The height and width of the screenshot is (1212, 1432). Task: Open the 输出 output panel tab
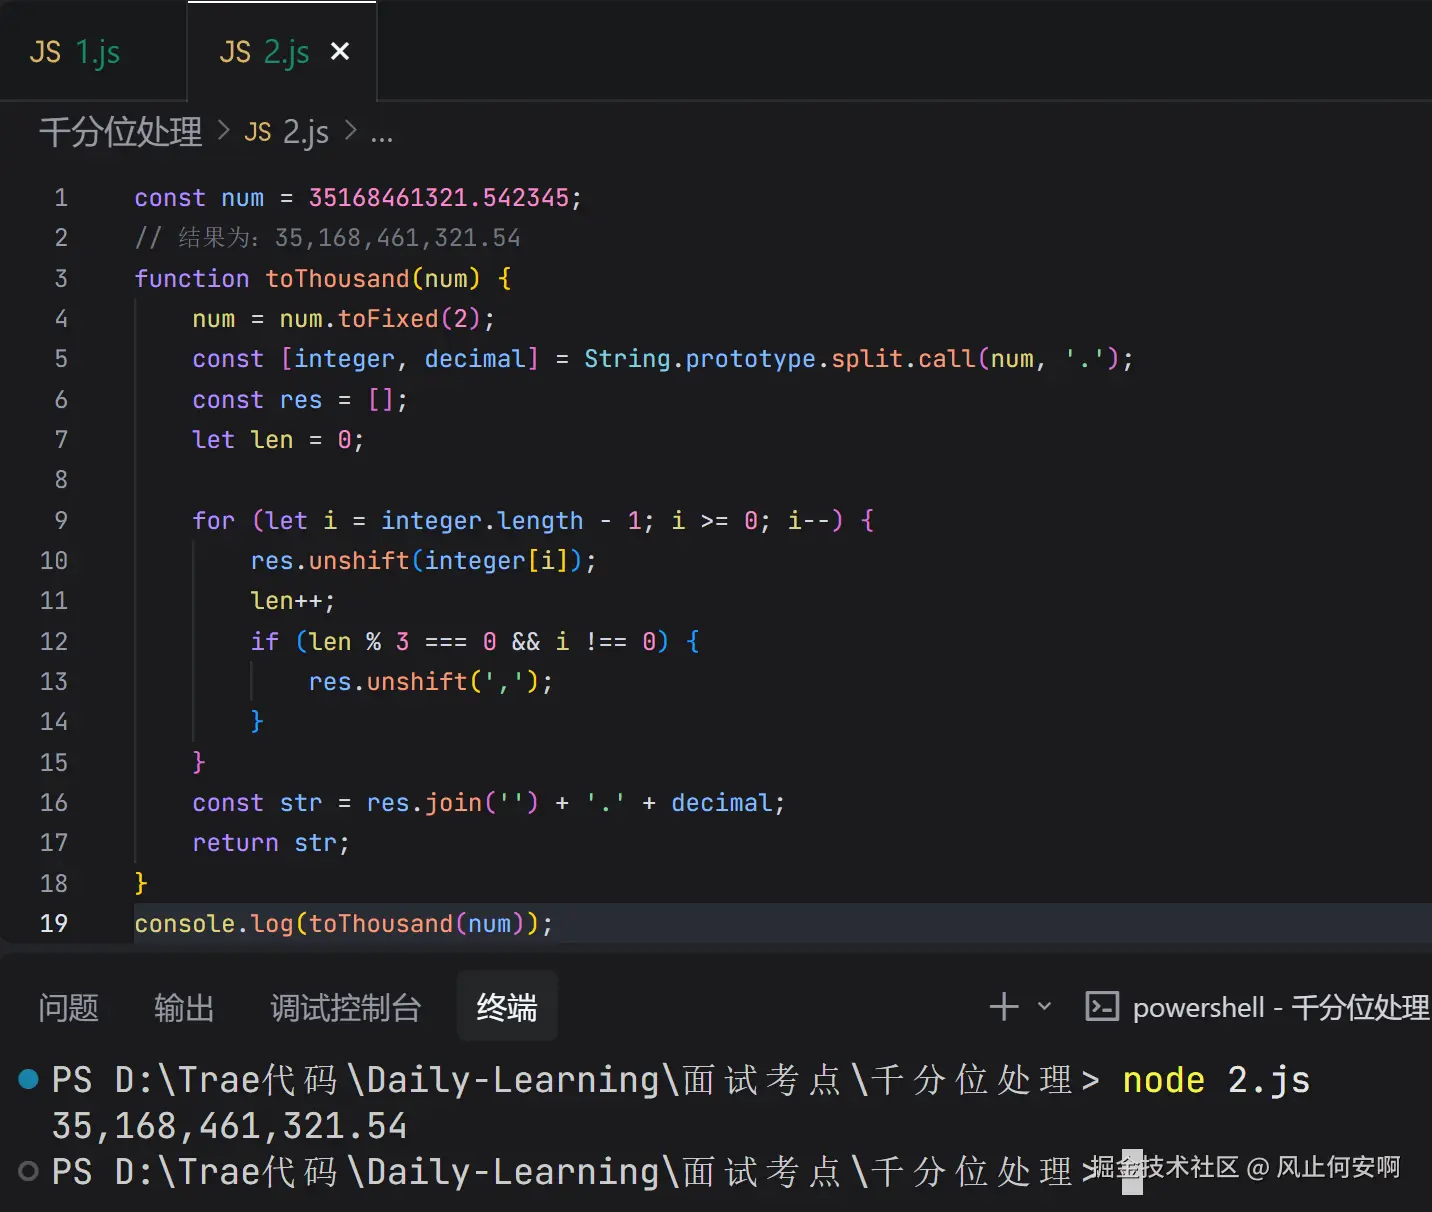184,1007
